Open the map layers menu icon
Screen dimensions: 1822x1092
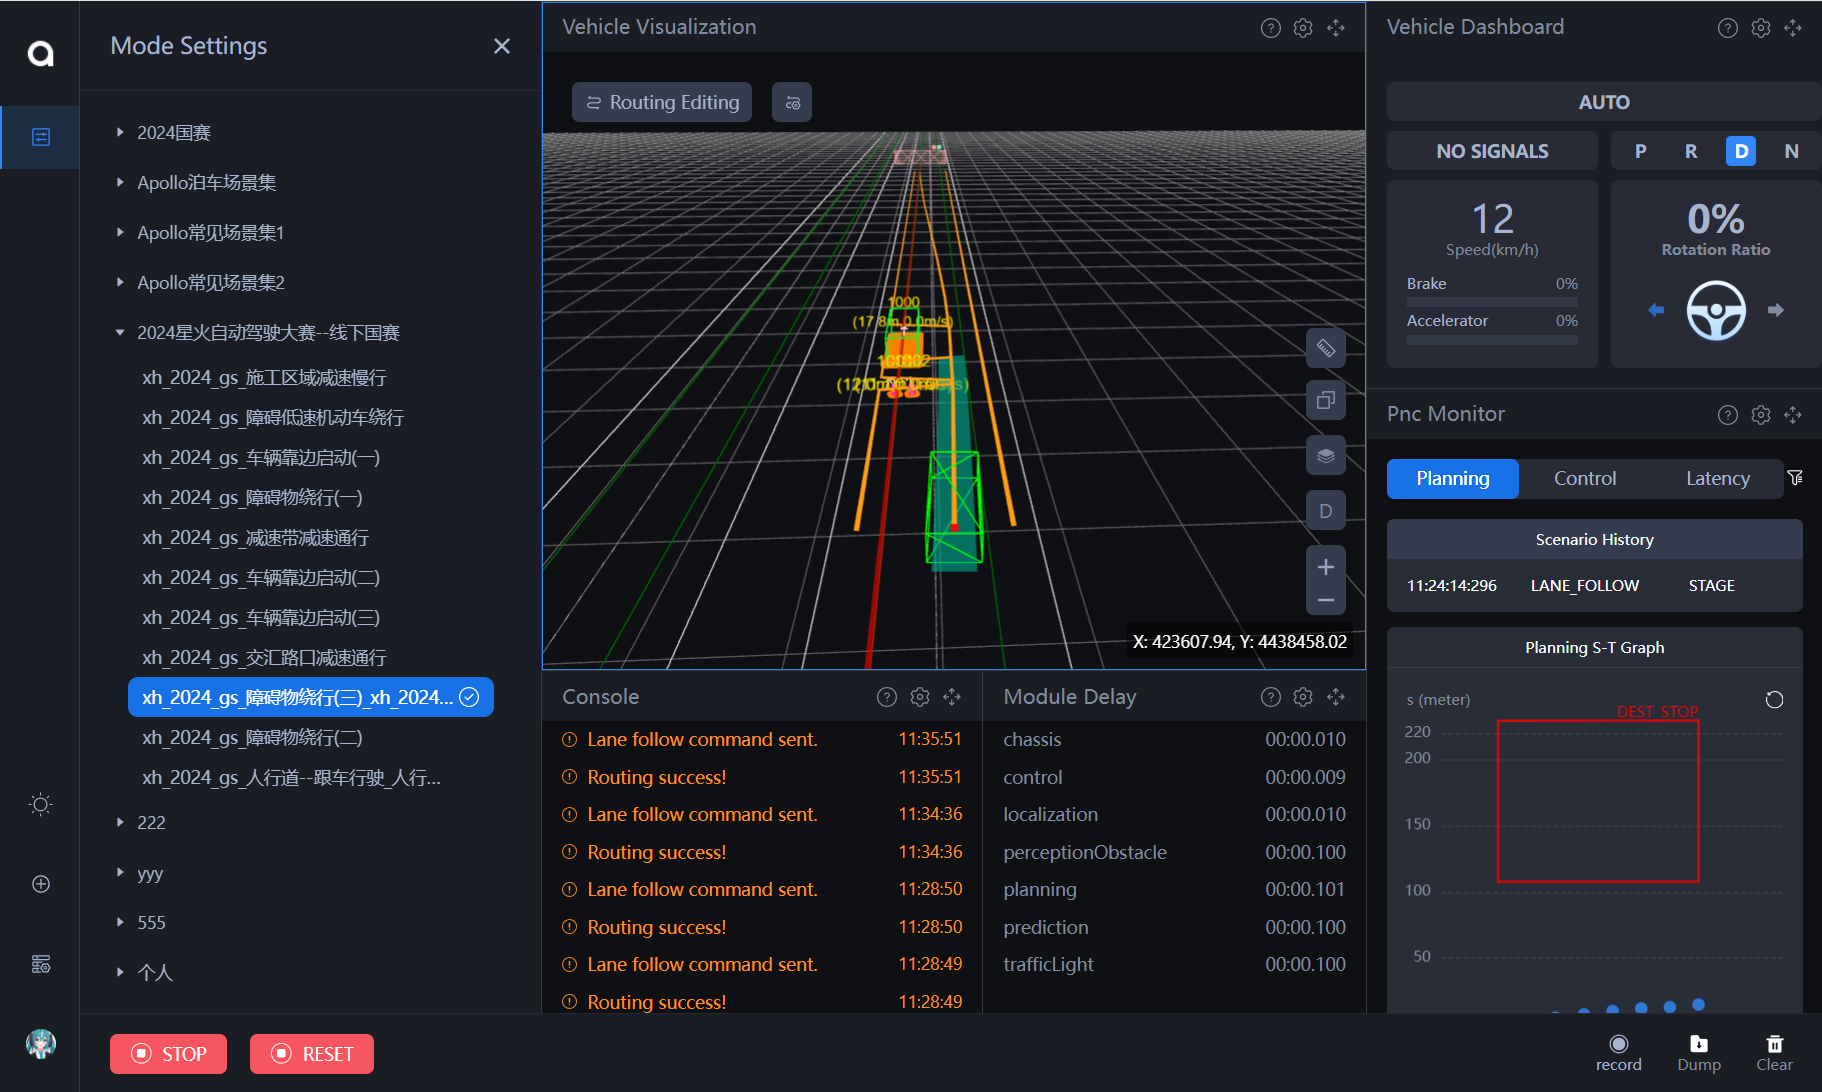tap(1325, 455)
